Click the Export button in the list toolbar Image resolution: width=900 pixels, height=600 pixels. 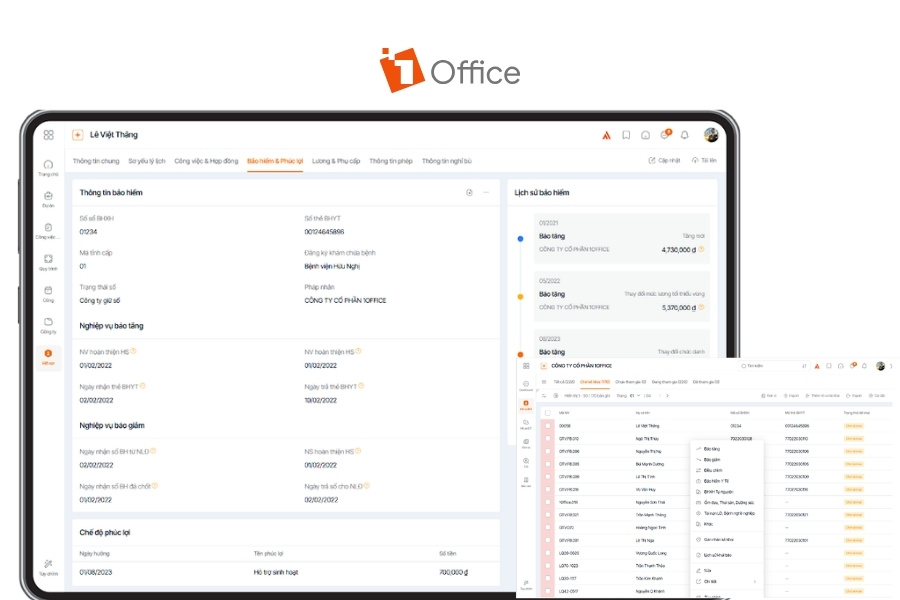(x=854, y=396)
